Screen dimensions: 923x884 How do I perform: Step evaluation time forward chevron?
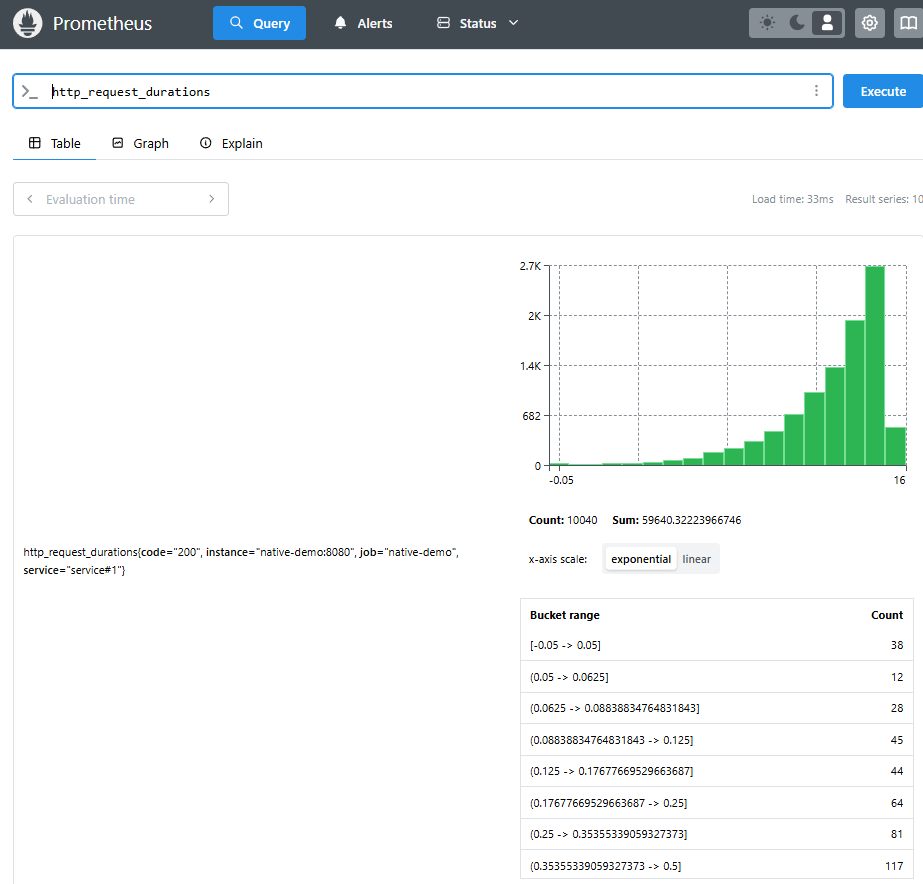pyautogui.click(x=211, y=199)
